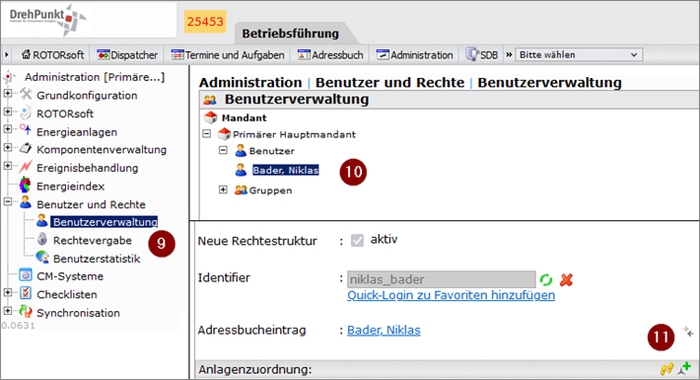Image resolution: width=700 pixels, height=380 pixels.
Task: Expand the Checklisten node
Action: point(8,292)
